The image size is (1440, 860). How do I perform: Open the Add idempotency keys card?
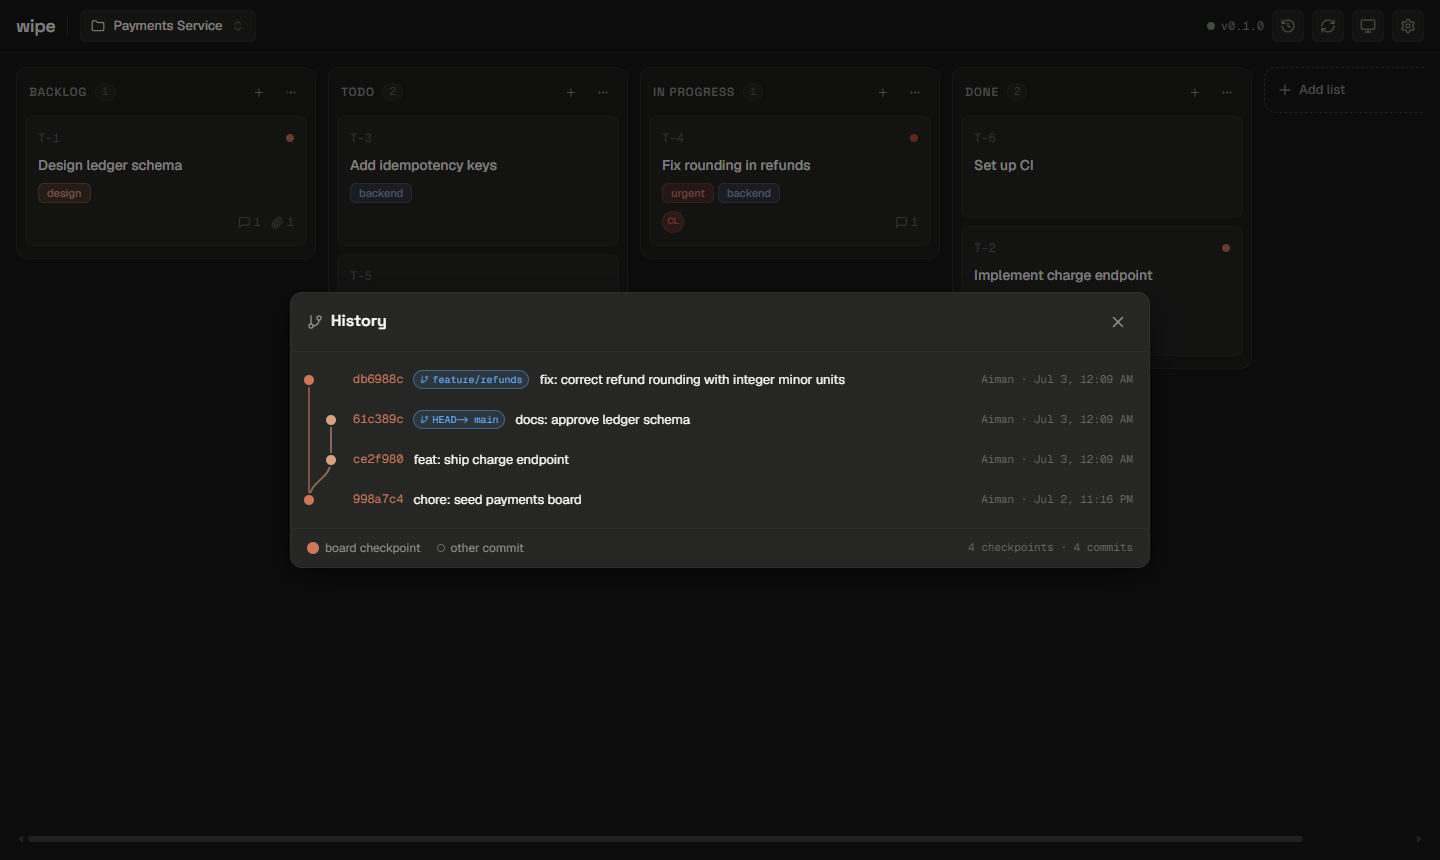coord(478,181)
